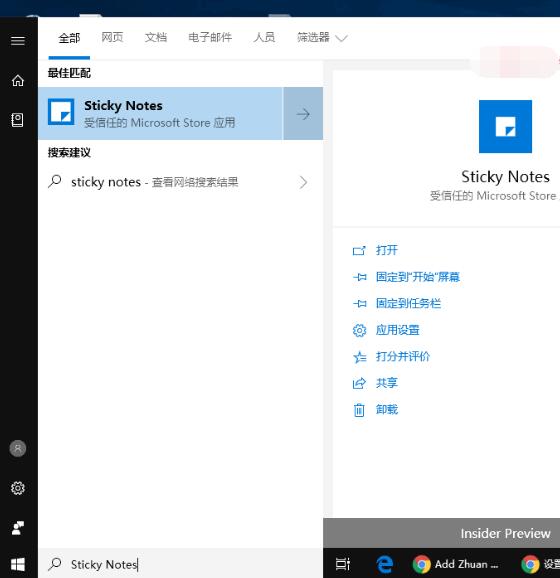Click the Sticky Notes icon in best match
This screenshot has height=578, width=560.
pos(61,112)
